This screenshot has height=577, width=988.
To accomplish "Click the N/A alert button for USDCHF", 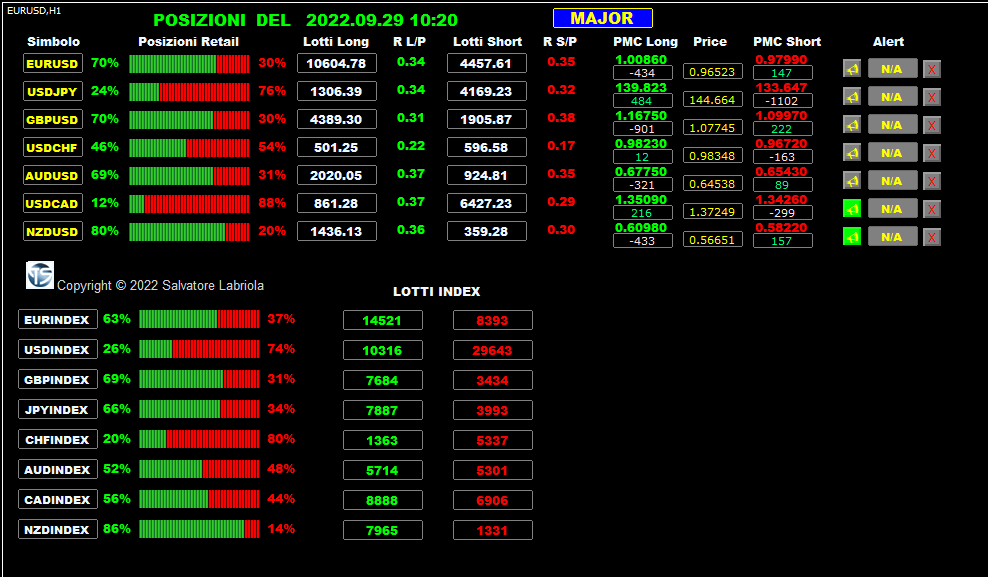I will (x=892, y=152).
